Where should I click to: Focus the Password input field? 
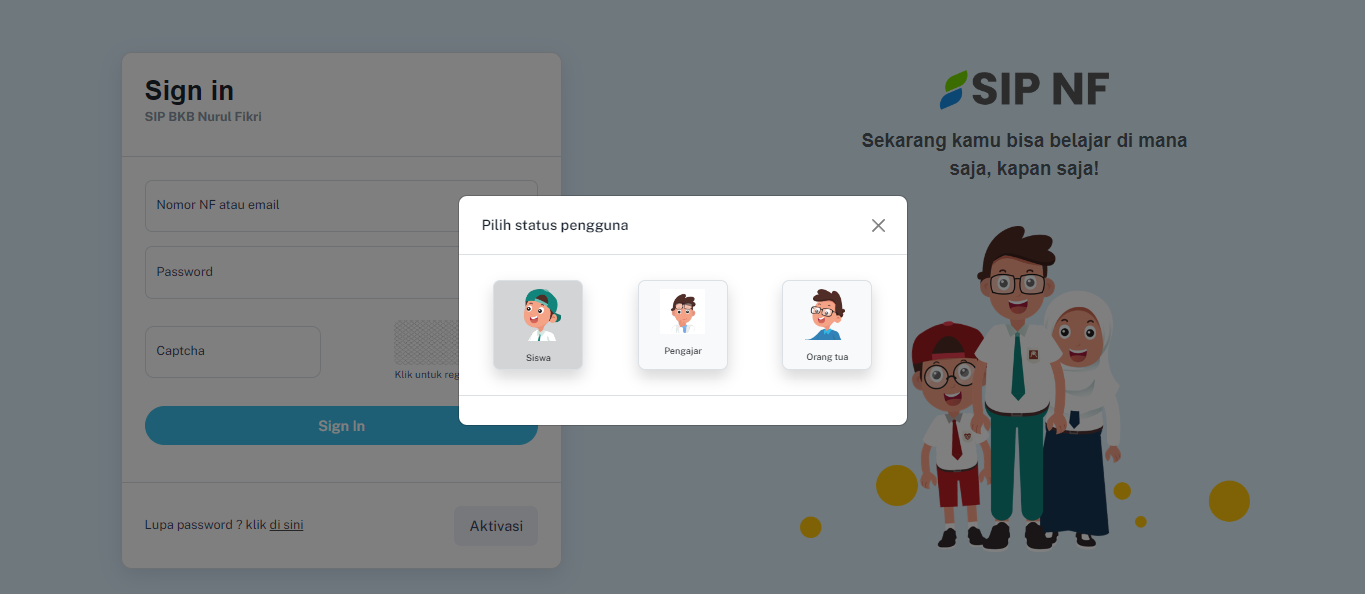click(341, 272)
